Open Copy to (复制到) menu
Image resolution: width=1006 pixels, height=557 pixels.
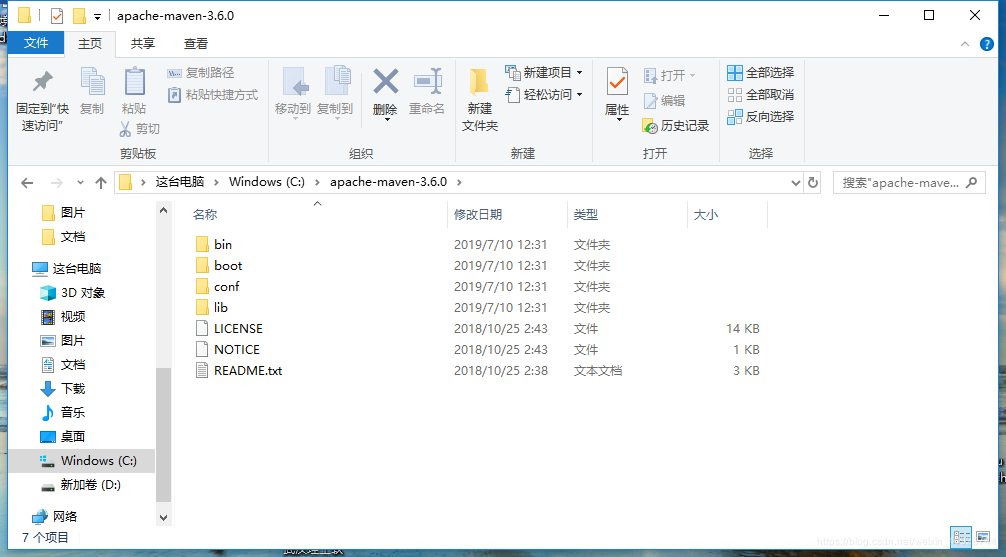coord(336,94)
